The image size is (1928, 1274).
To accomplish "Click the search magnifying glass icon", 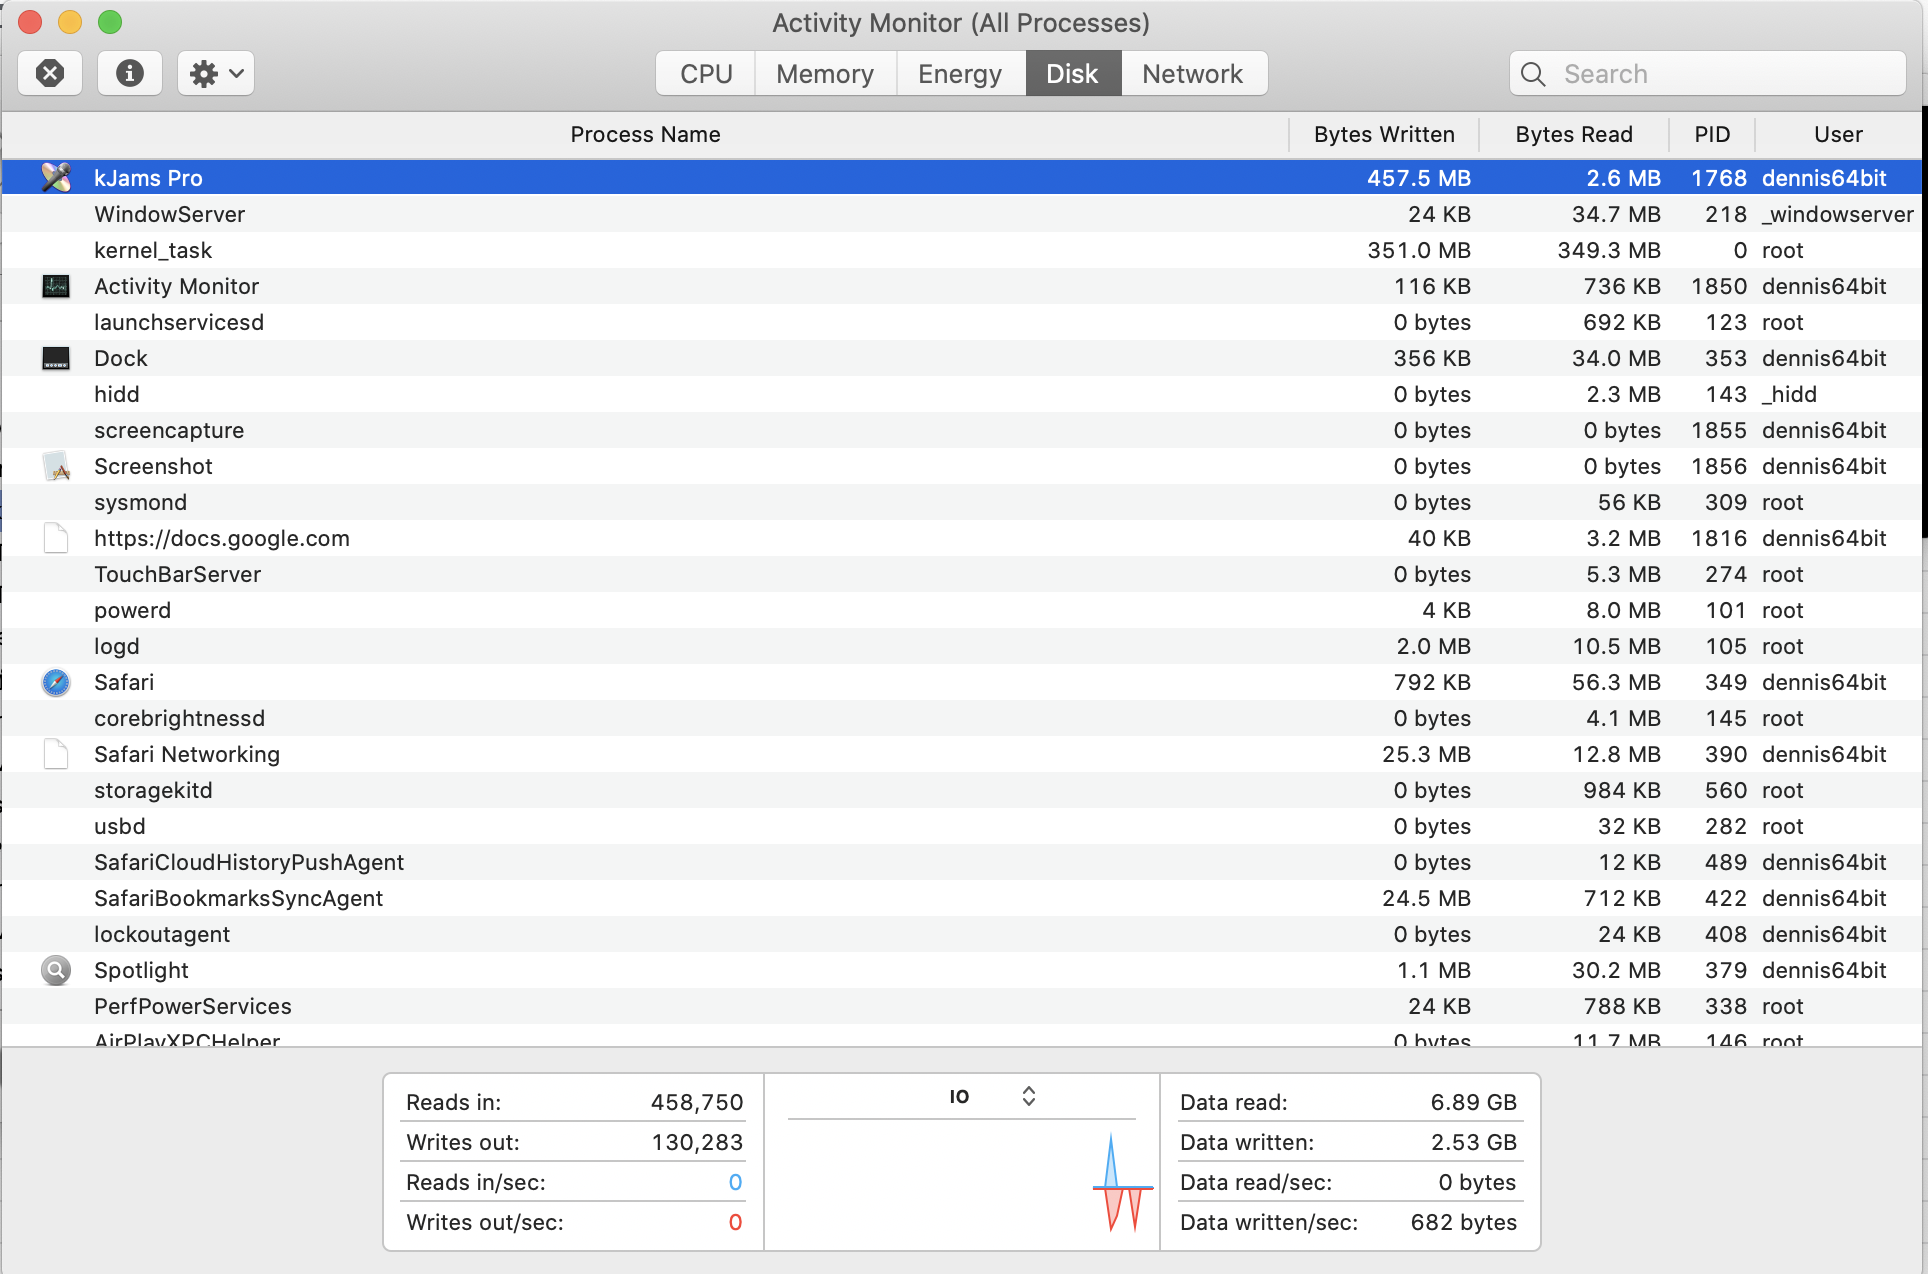I will tap(1533, 74).
